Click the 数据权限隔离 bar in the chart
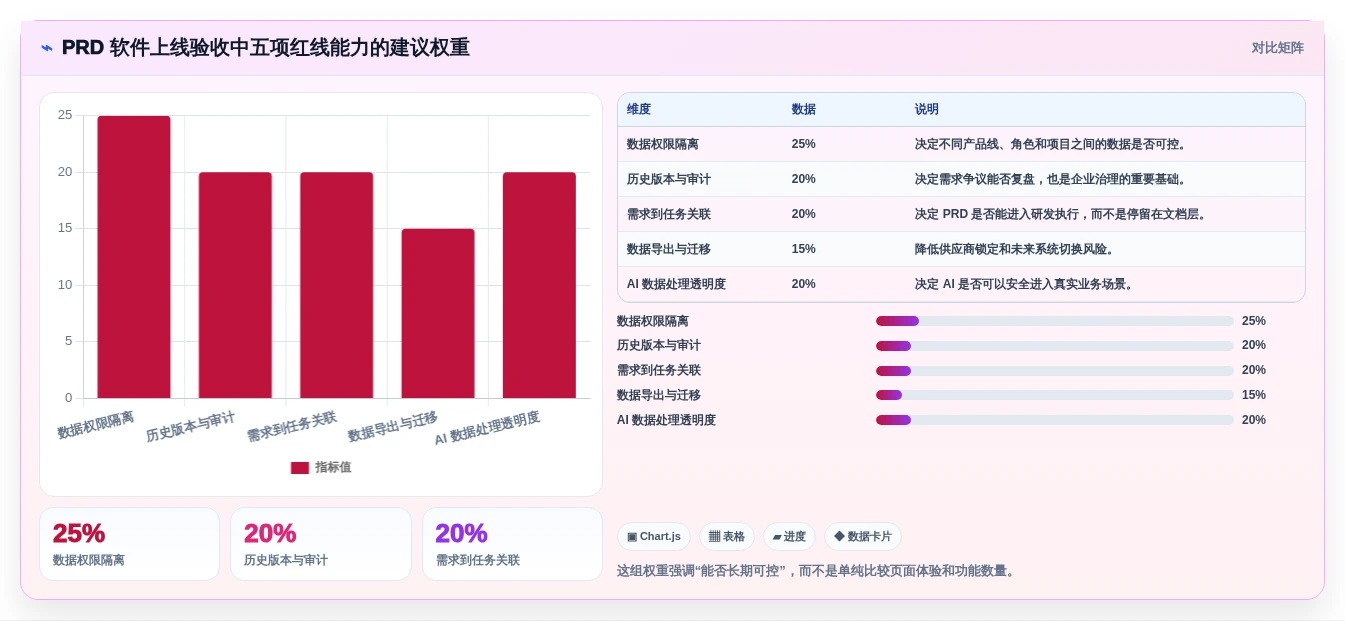Image resolution: width=1345 pixels, height=621 pixels. [x=134, y=257]
